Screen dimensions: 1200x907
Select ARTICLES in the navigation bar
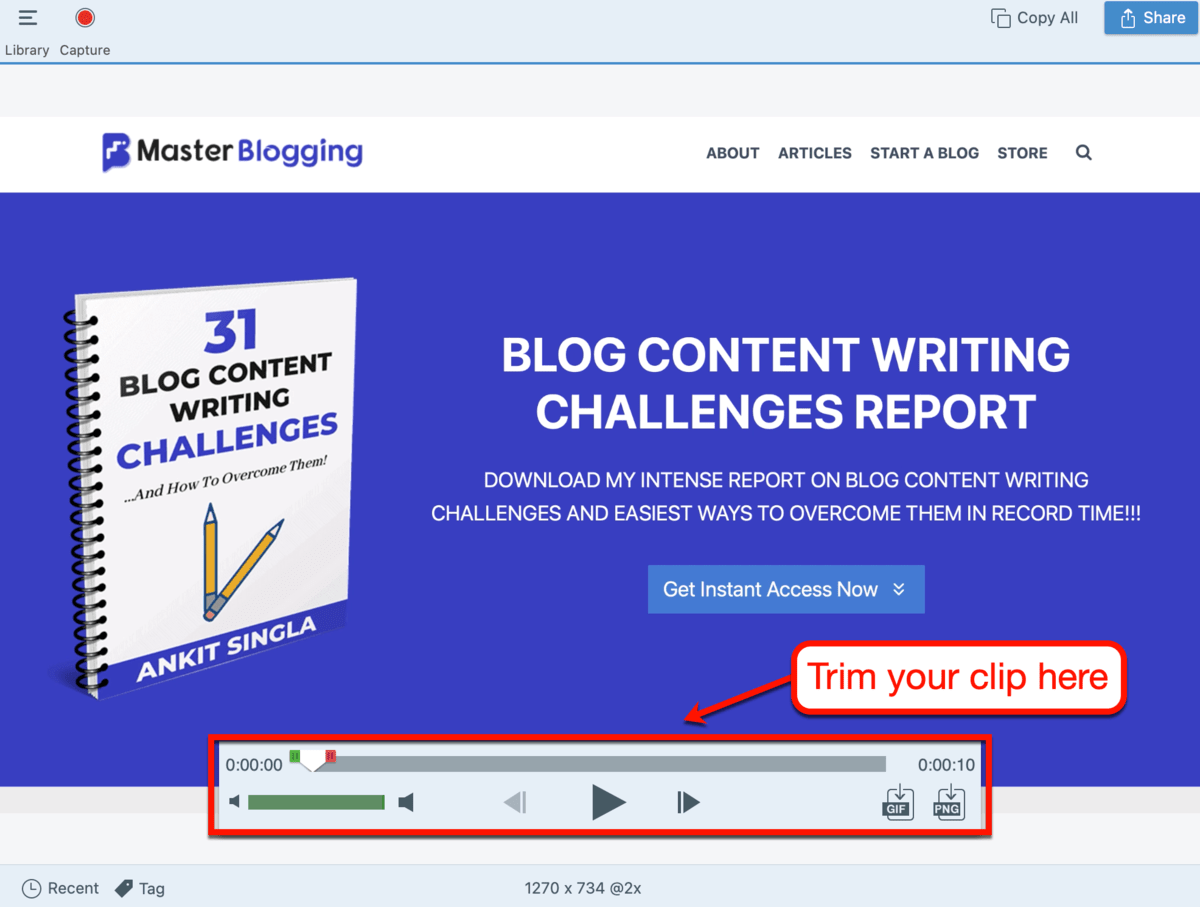coord(815,153)
